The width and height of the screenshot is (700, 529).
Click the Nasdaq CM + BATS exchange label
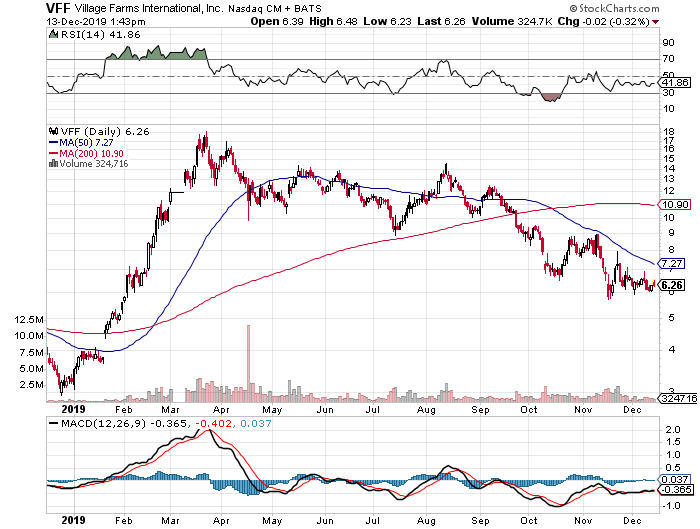275,8
